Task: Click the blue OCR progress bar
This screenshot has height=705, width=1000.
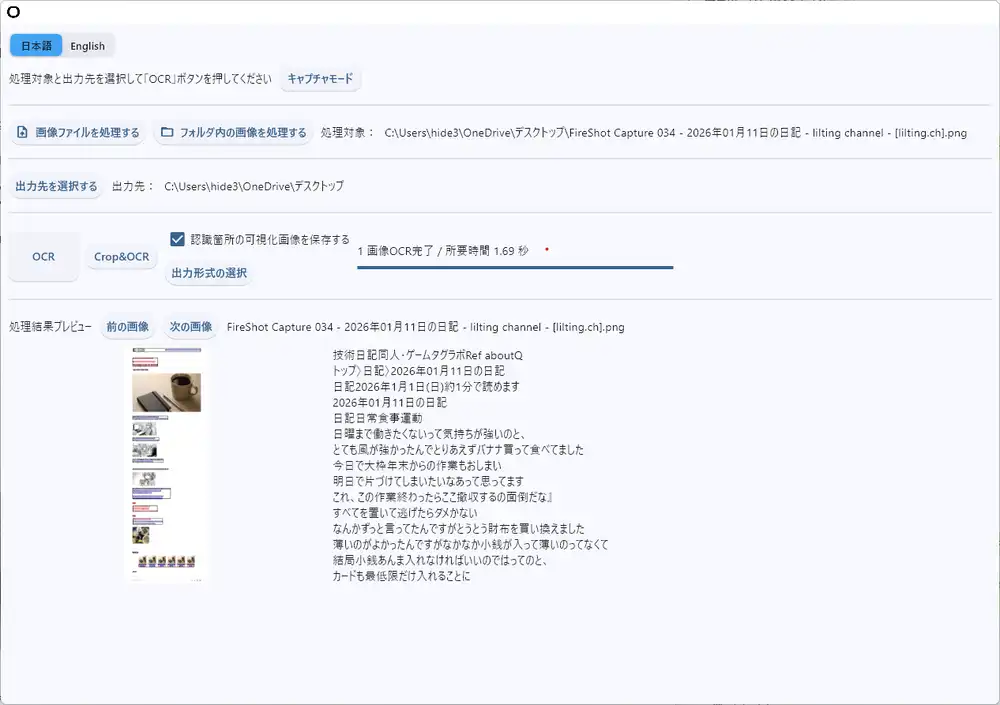Action: (x=513, y=268)
